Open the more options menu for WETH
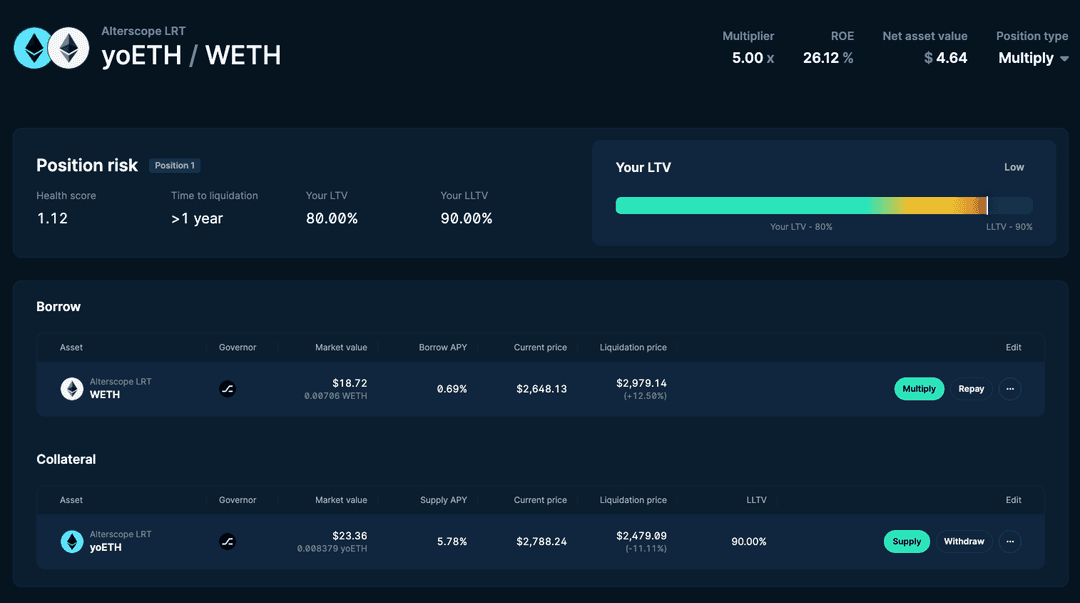The width and height of the screenshot is (1080, 603). [1010, 389]
